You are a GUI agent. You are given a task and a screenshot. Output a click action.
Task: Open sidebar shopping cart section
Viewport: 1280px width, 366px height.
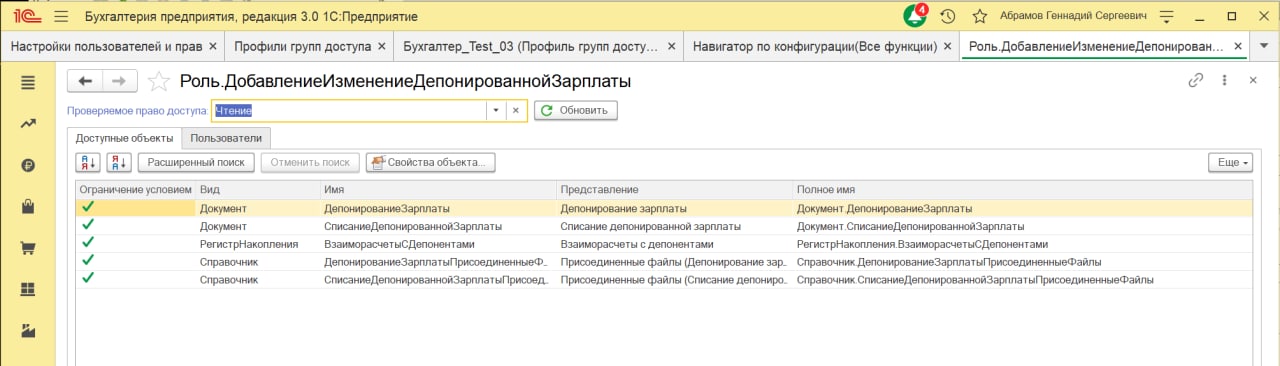pos(28,248)
